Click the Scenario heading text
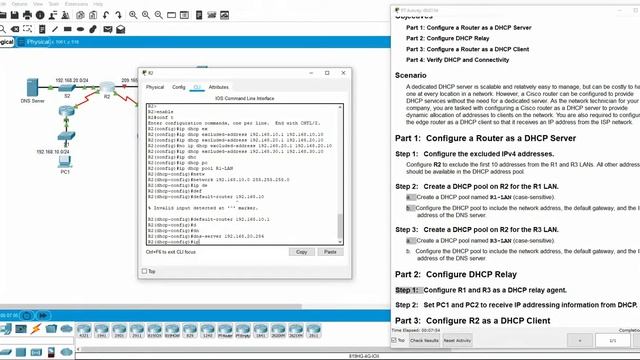 pos(411,75)
